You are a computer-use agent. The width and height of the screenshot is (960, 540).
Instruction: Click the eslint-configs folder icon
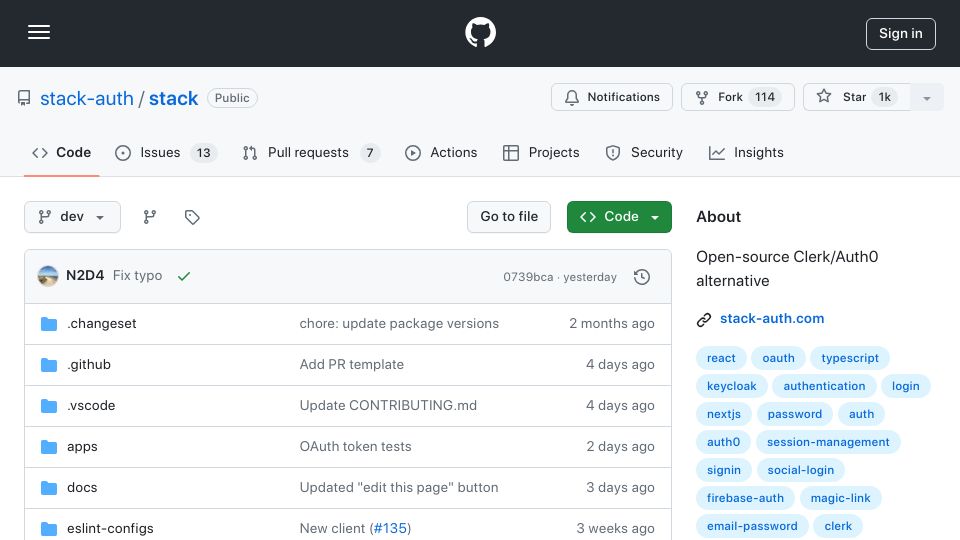pyautogui.click(x=49, y=528)
